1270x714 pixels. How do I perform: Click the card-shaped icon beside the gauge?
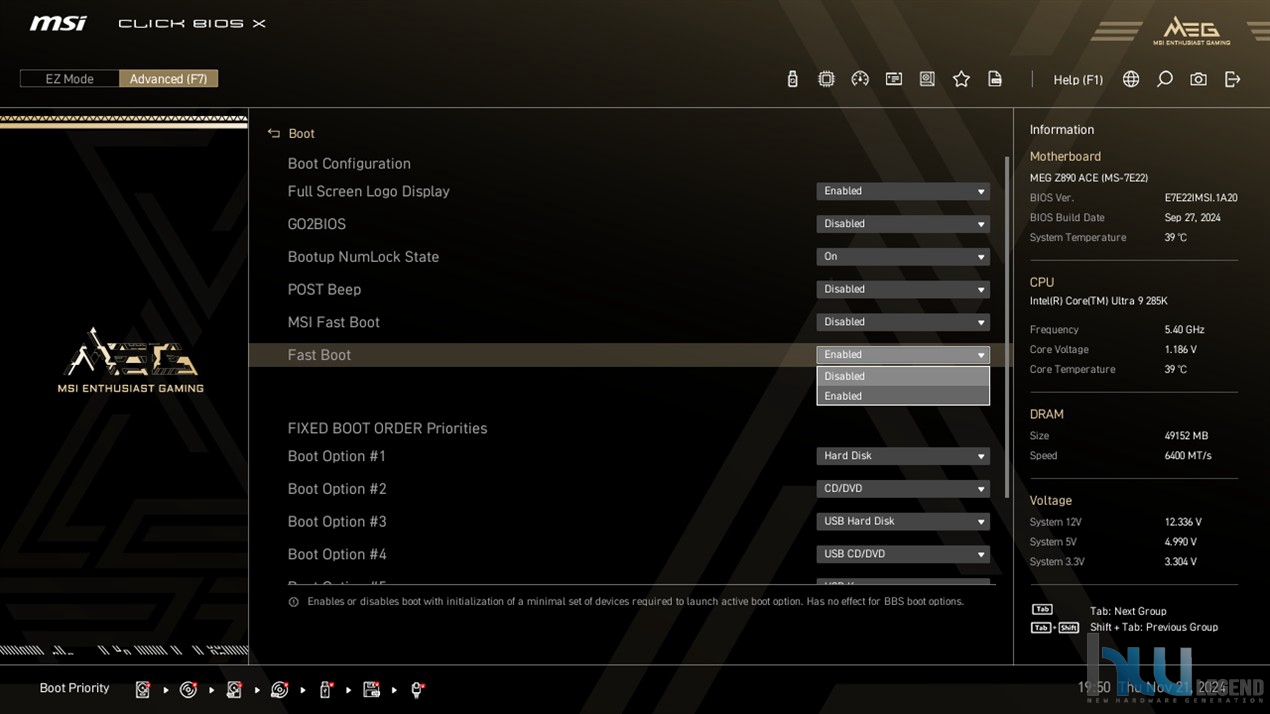[894, 79]
